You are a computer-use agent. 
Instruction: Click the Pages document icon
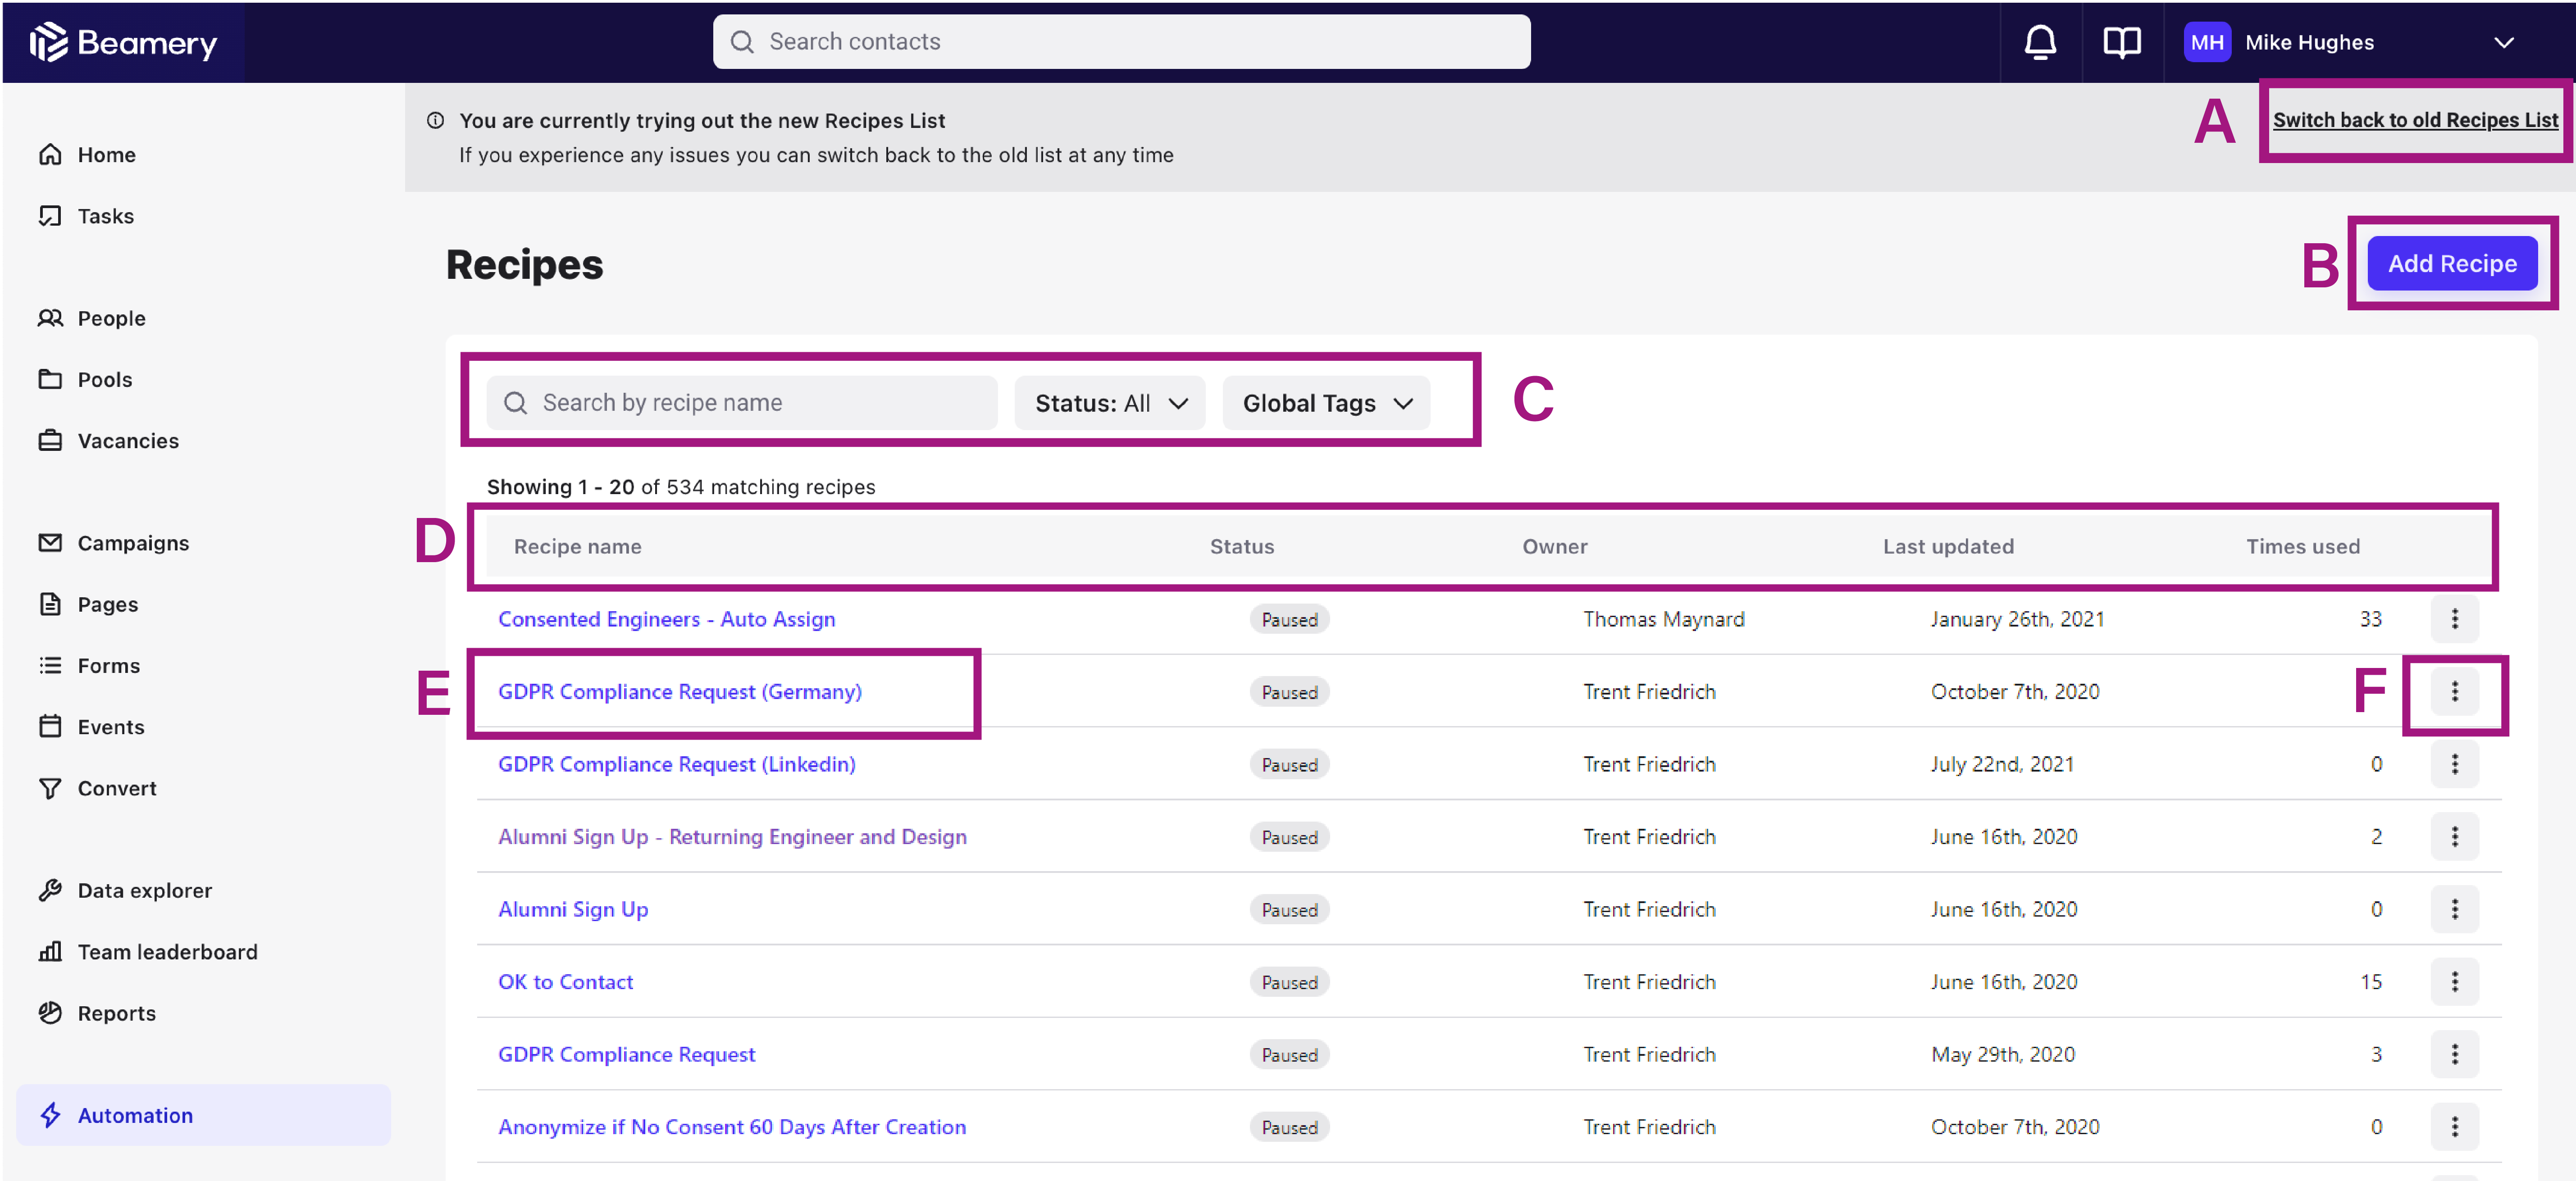pos(50,604)
